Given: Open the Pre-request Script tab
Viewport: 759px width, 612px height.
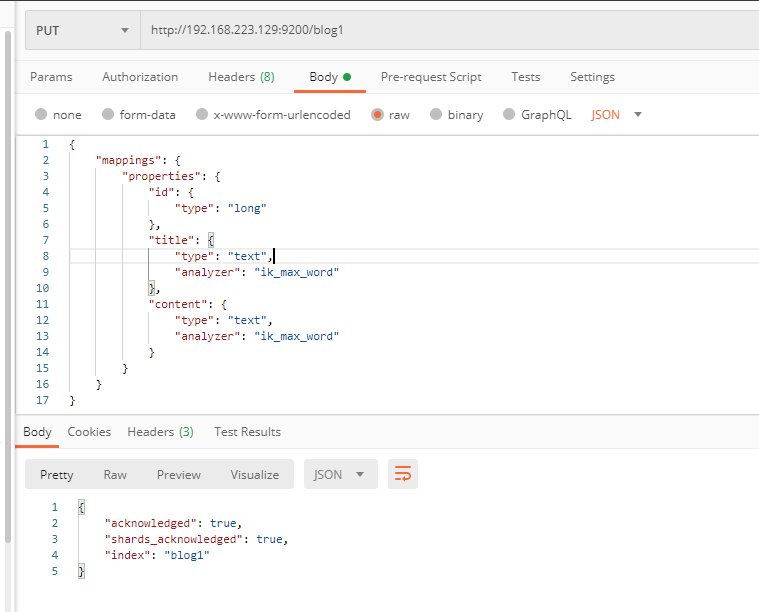Looking at the screenshot, I should pyautogui.click(x=431, y=77).
